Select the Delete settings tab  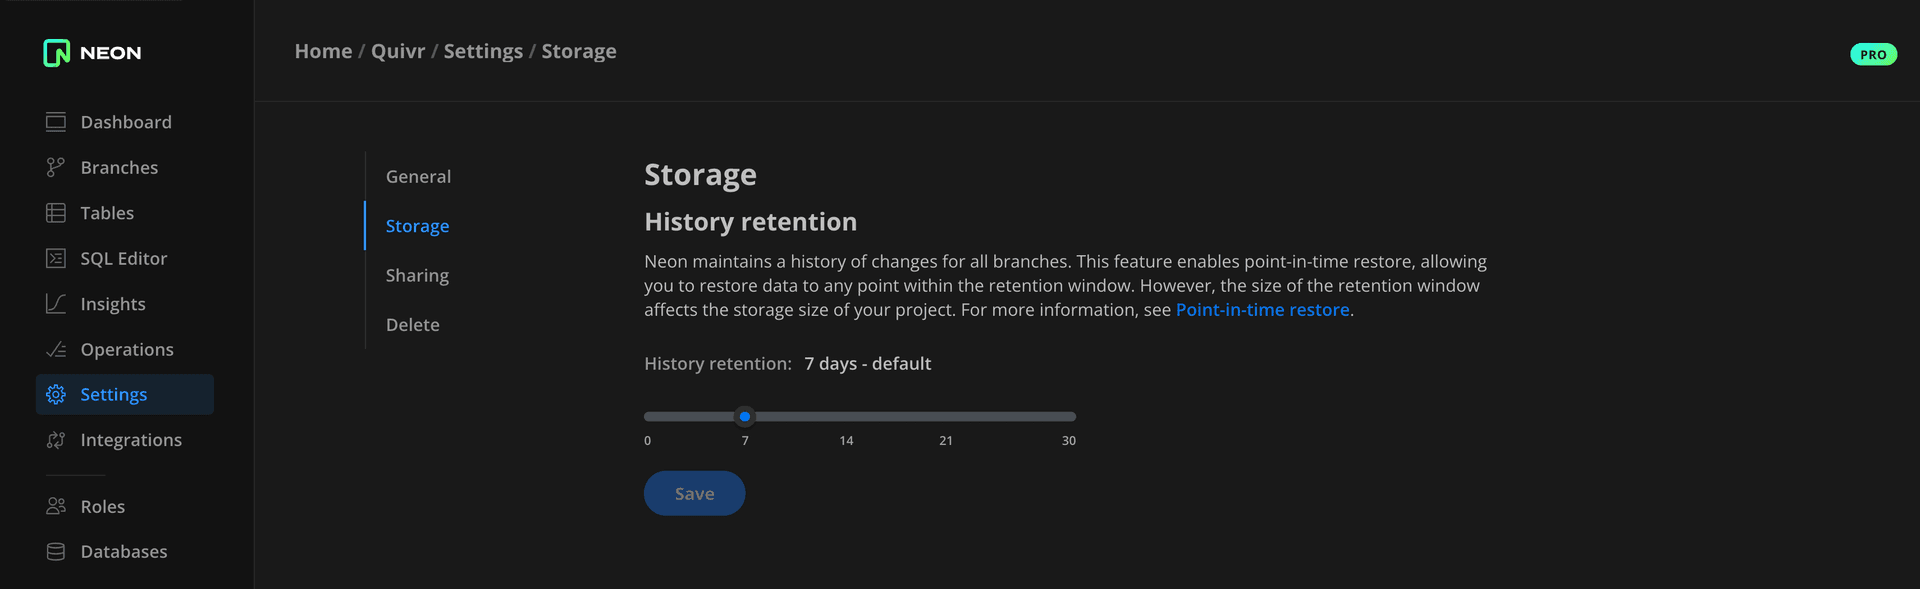412,324
